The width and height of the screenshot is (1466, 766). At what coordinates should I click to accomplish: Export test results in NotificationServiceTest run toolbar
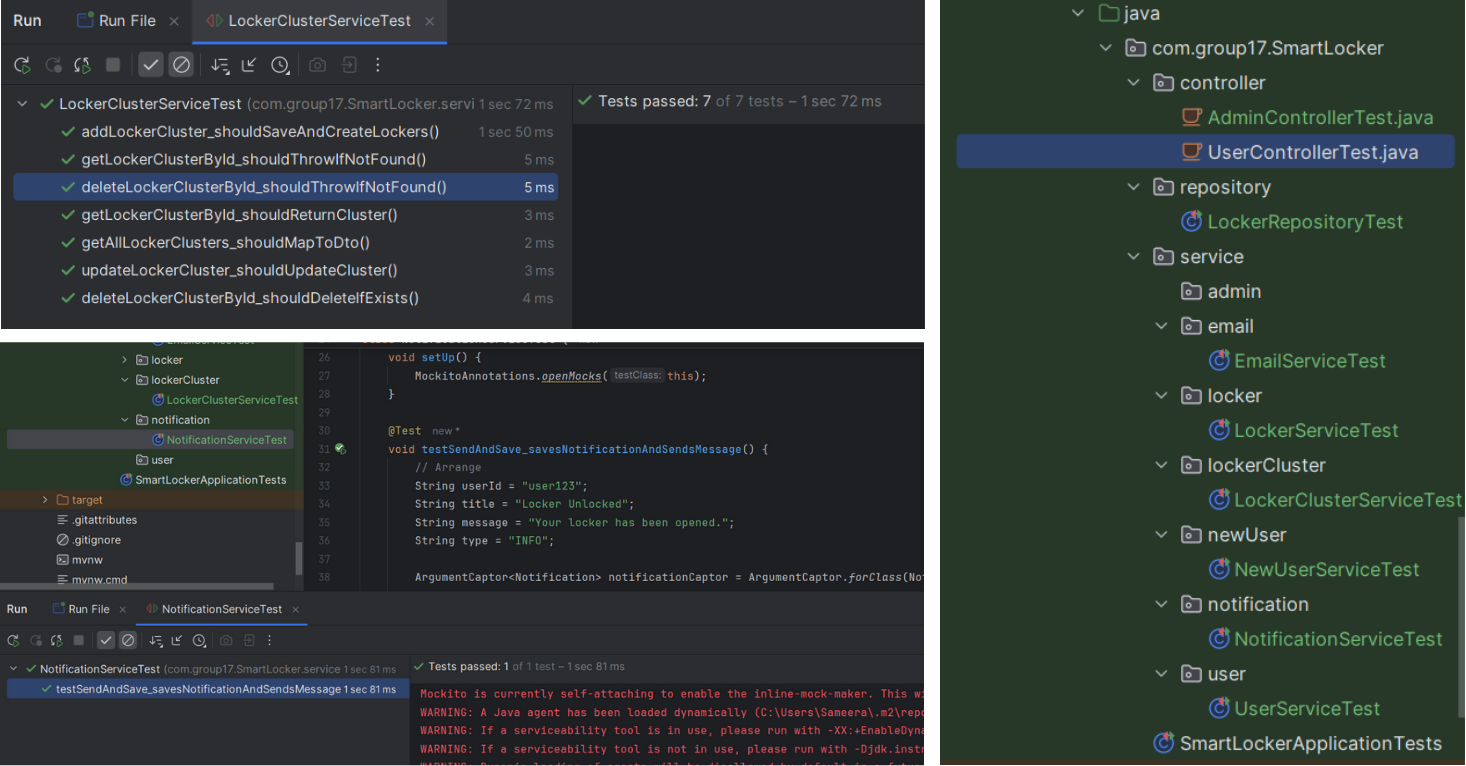(x=248, y=640)
